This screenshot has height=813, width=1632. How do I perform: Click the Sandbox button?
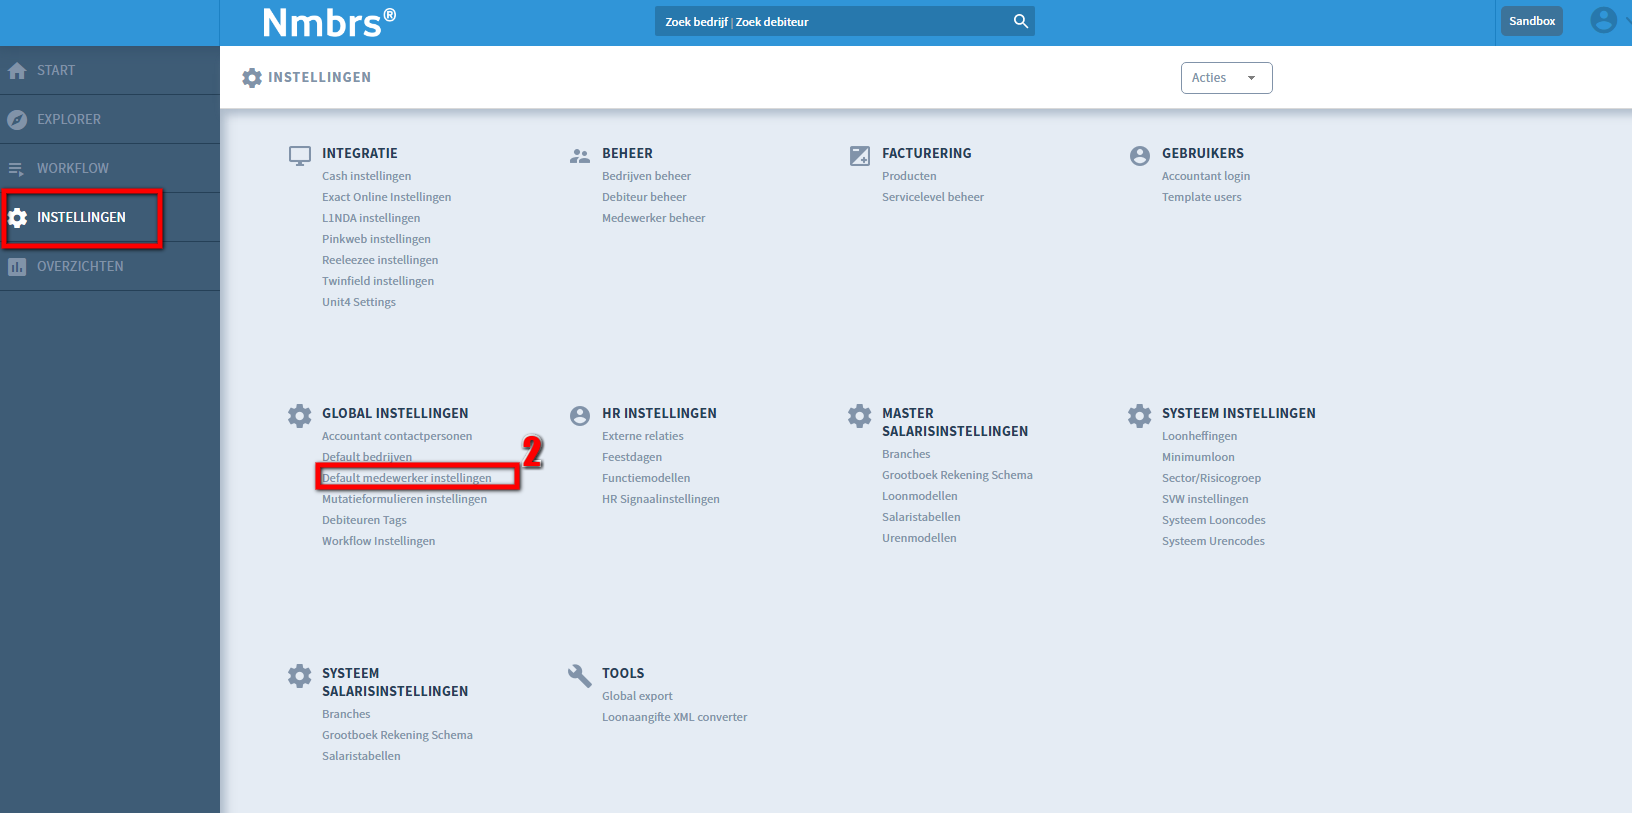1532,21
